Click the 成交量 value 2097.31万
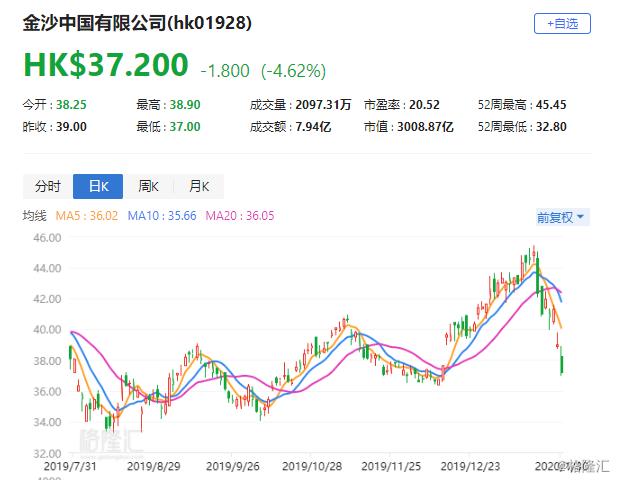 point(323,105)
